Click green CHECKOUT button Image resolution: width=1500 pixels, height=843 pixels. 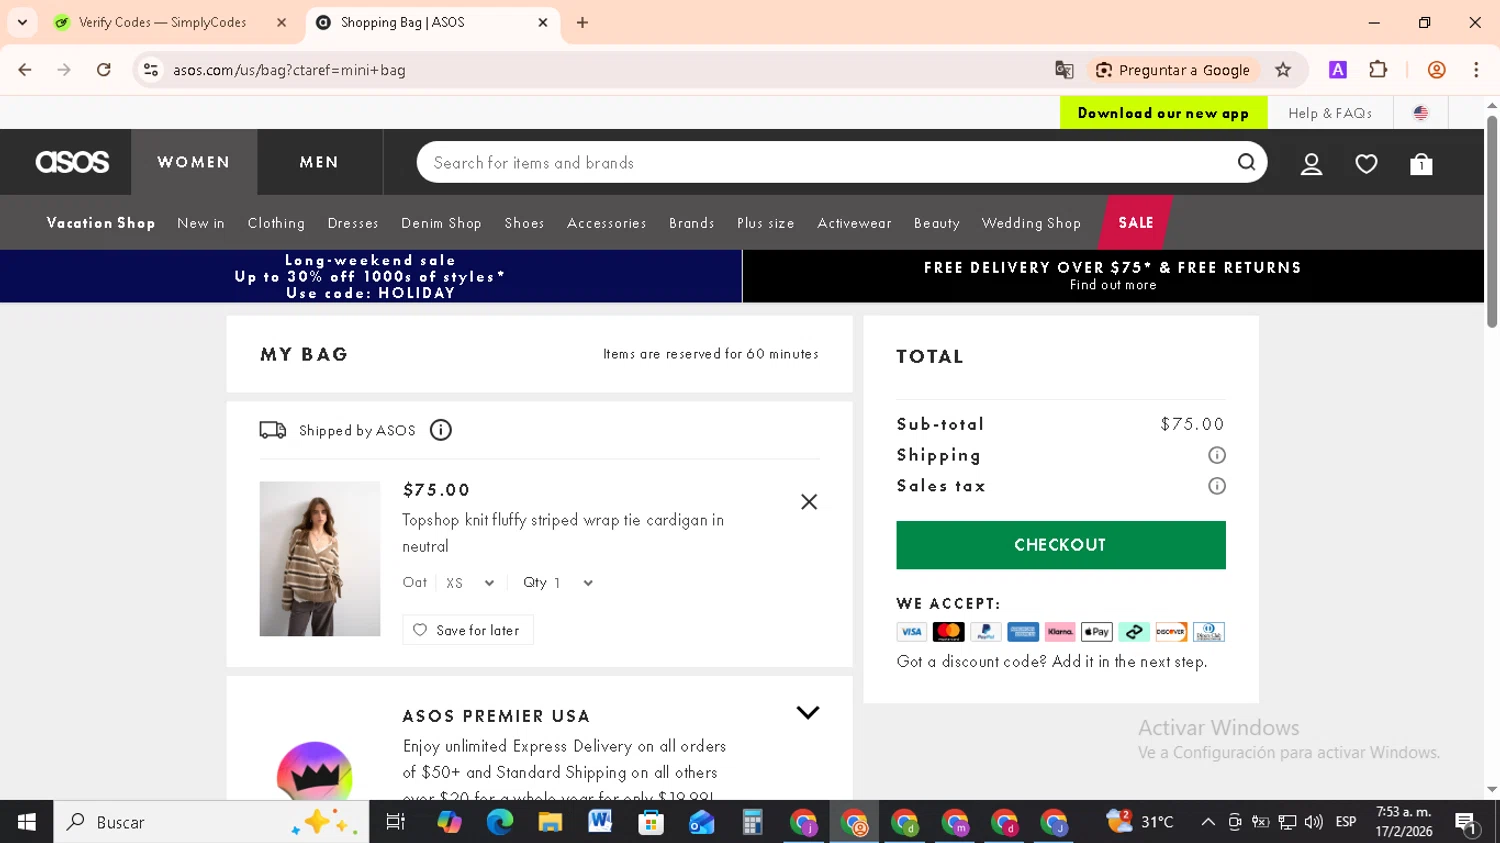click(1061, 545)
